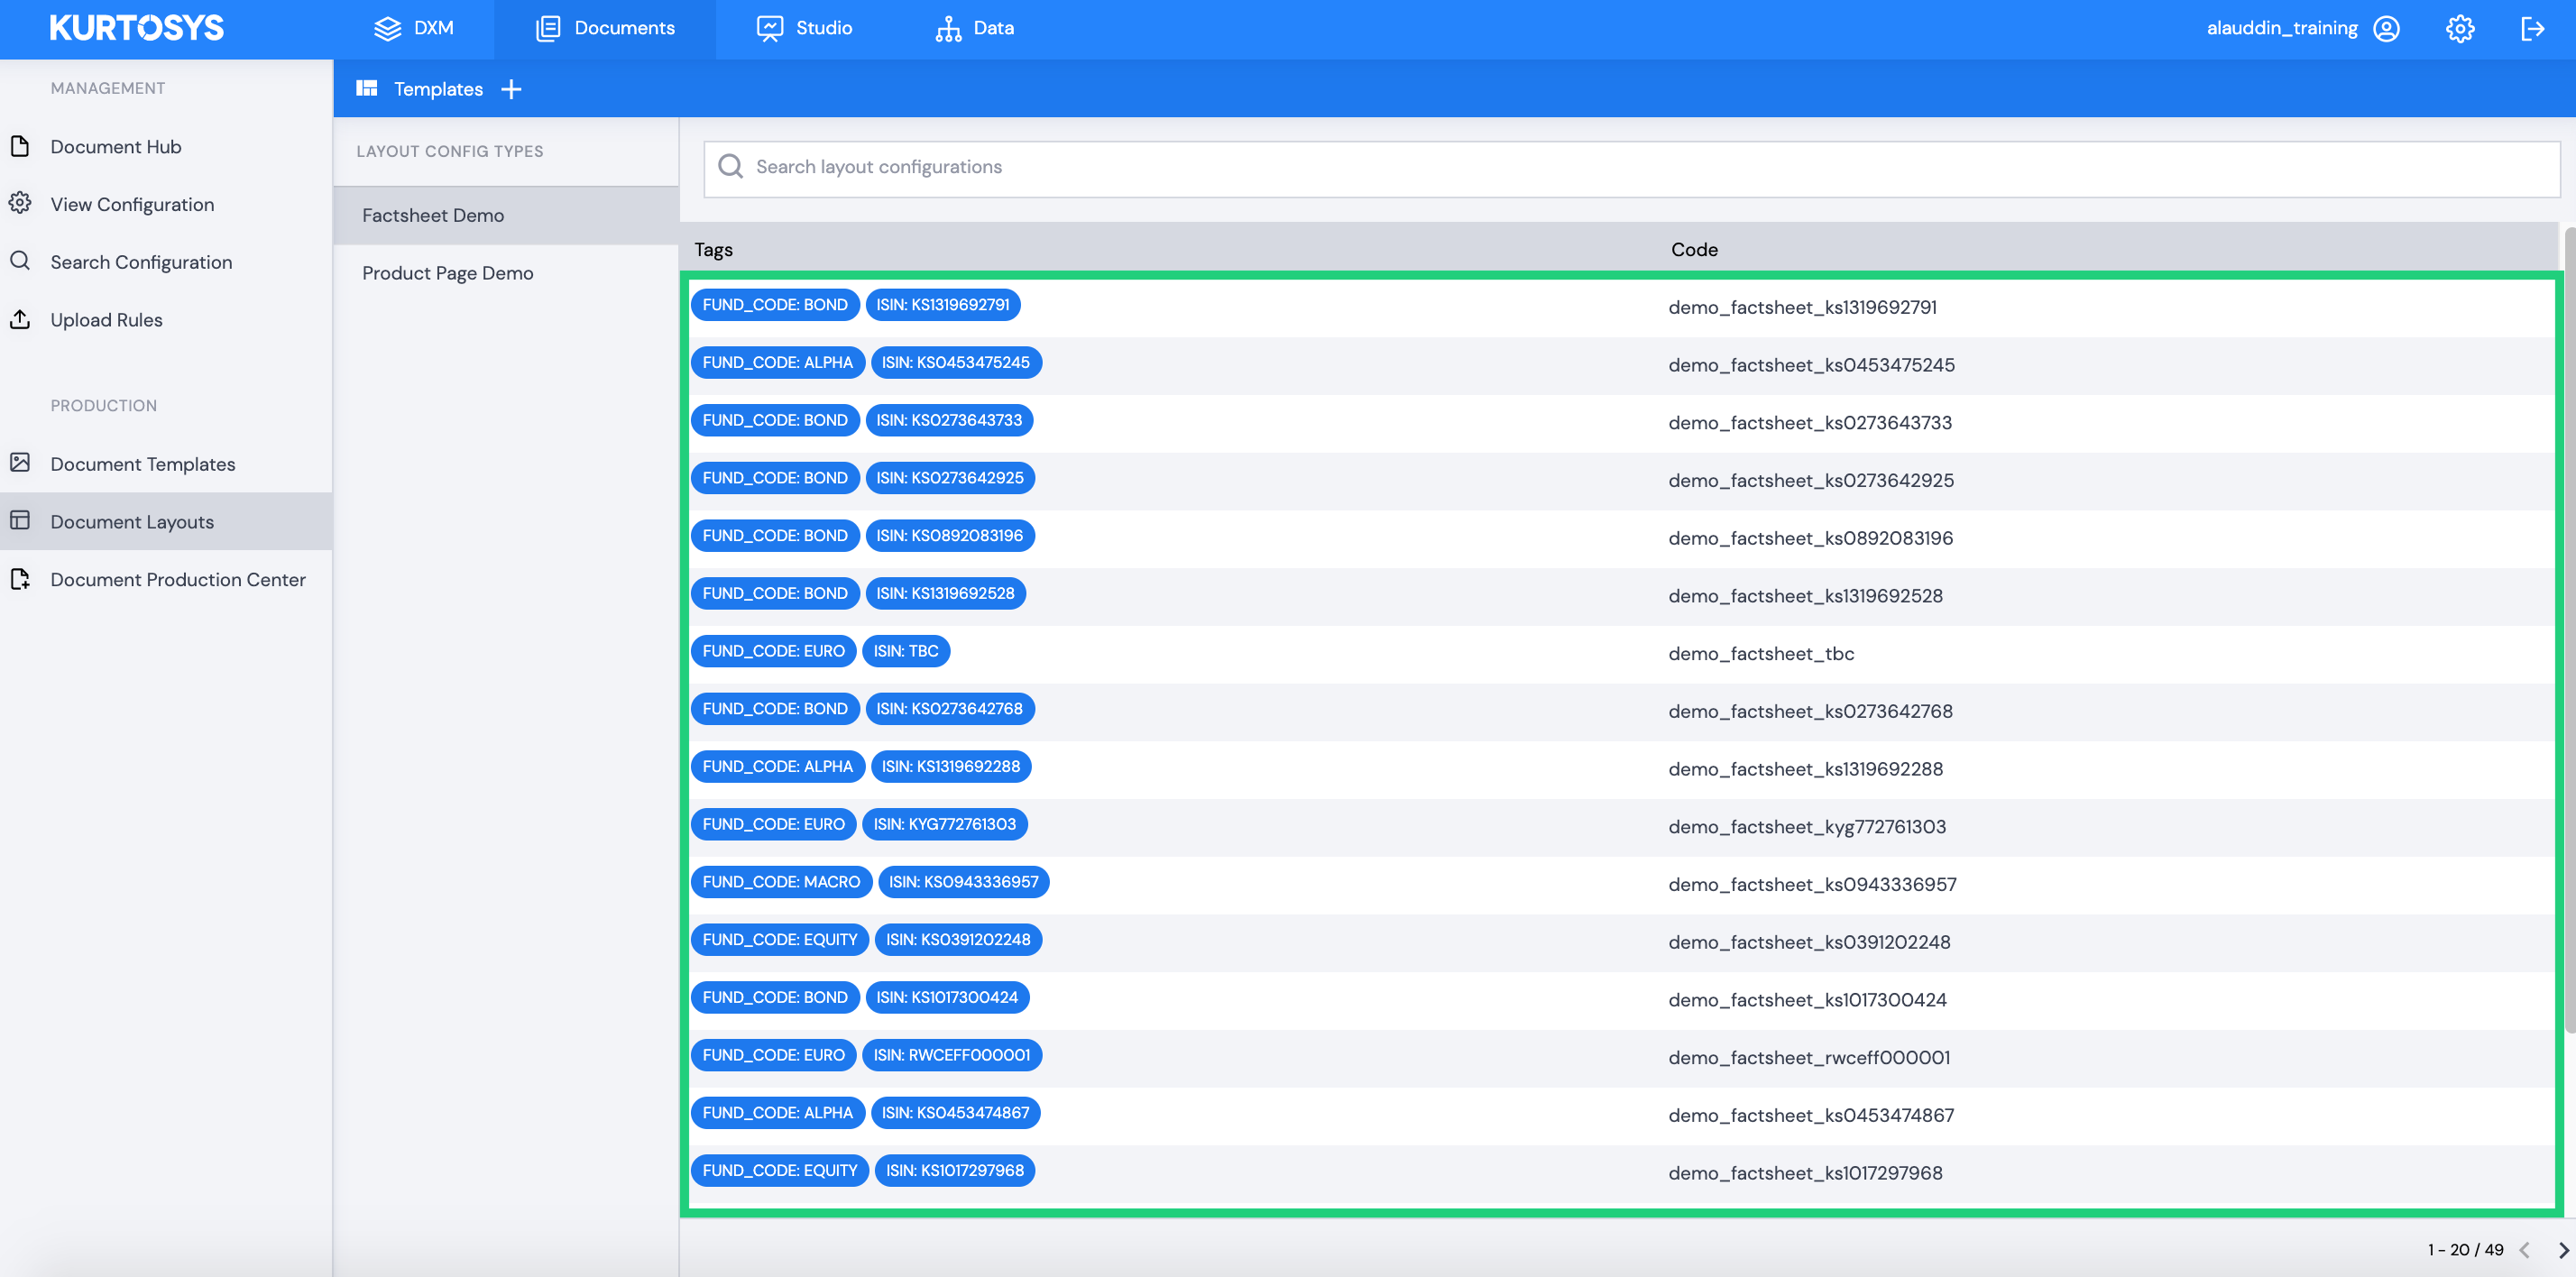Click ISIN: TBC tag
Image resolution: width=2576 pixels, height=1277 pixels.
coord(905,651)
